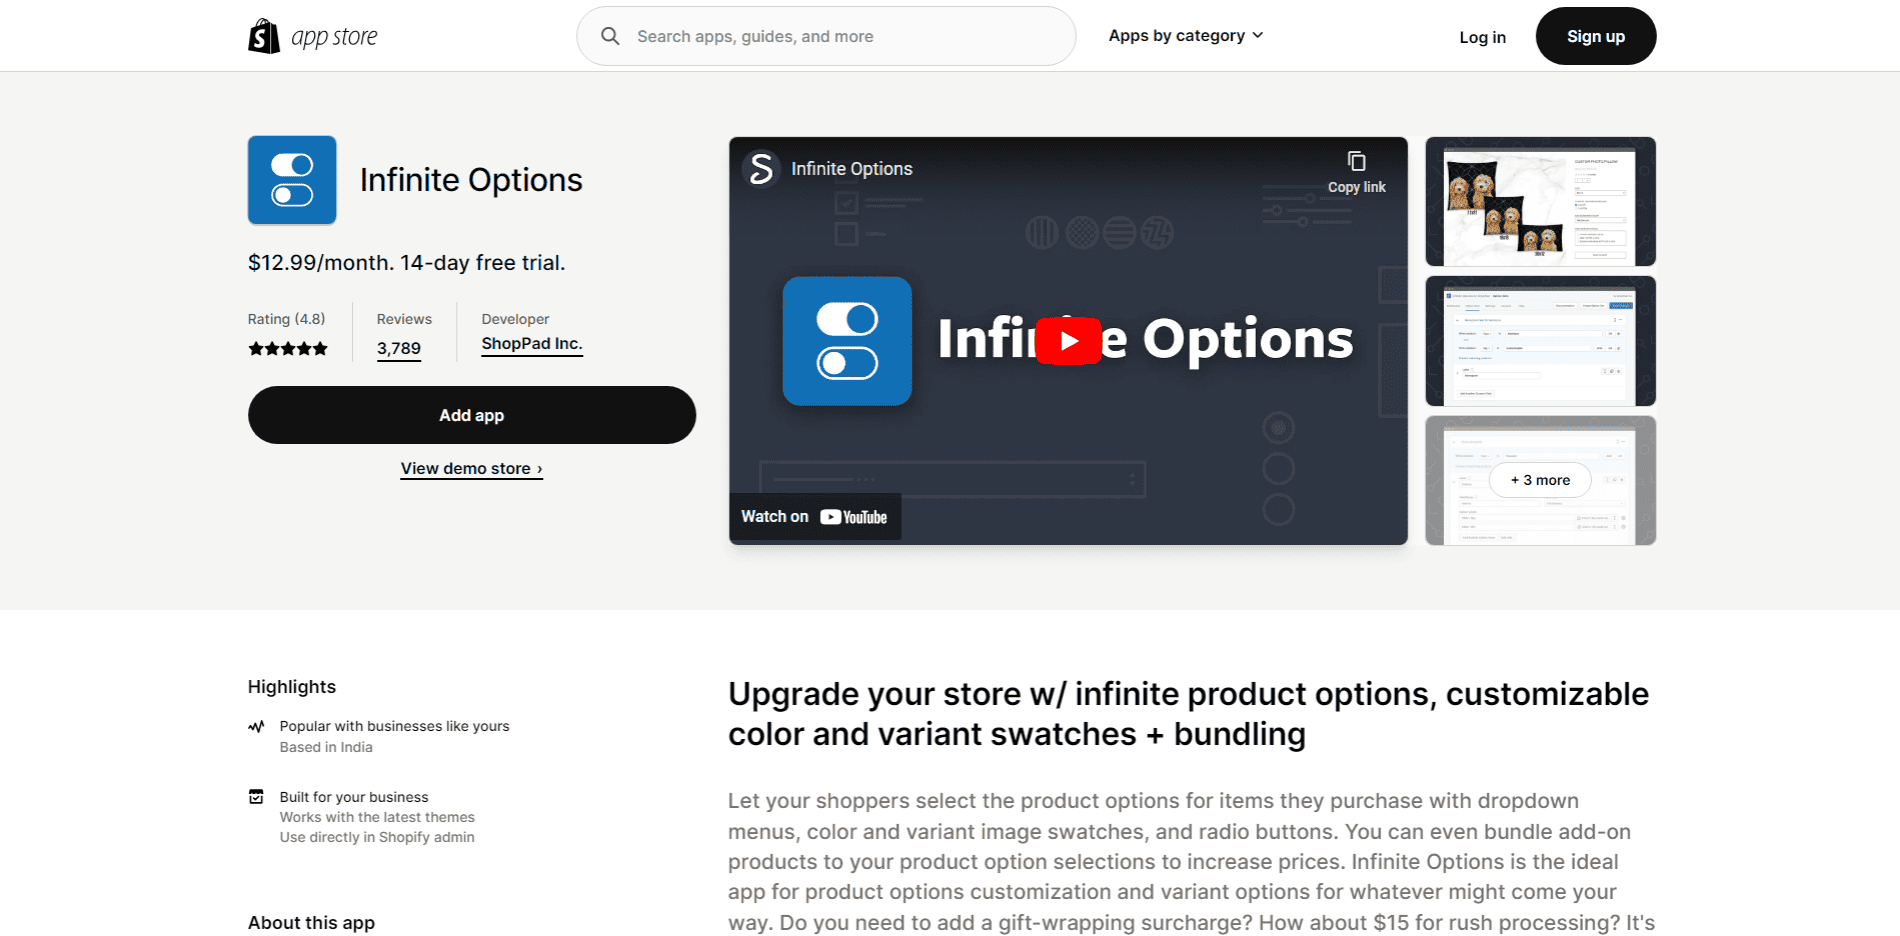Screen dimensions: 1900x936
Task: Open the dog pillow screenshot thumbnail
Action: [1540, 201]
